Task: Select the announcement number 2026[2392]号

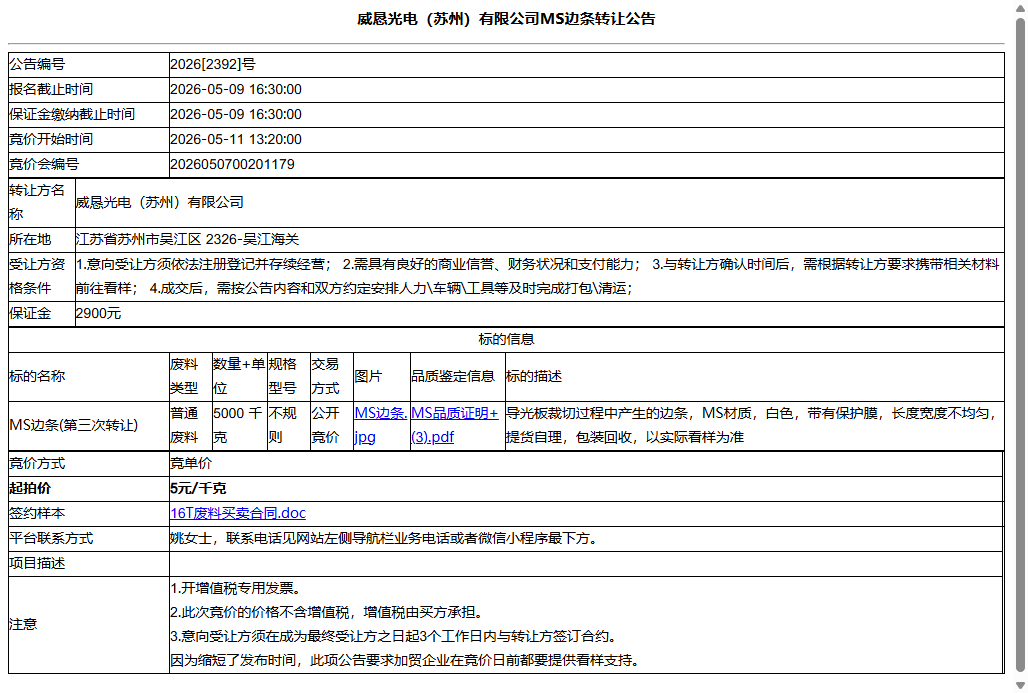Action: (x=212, y=64)
